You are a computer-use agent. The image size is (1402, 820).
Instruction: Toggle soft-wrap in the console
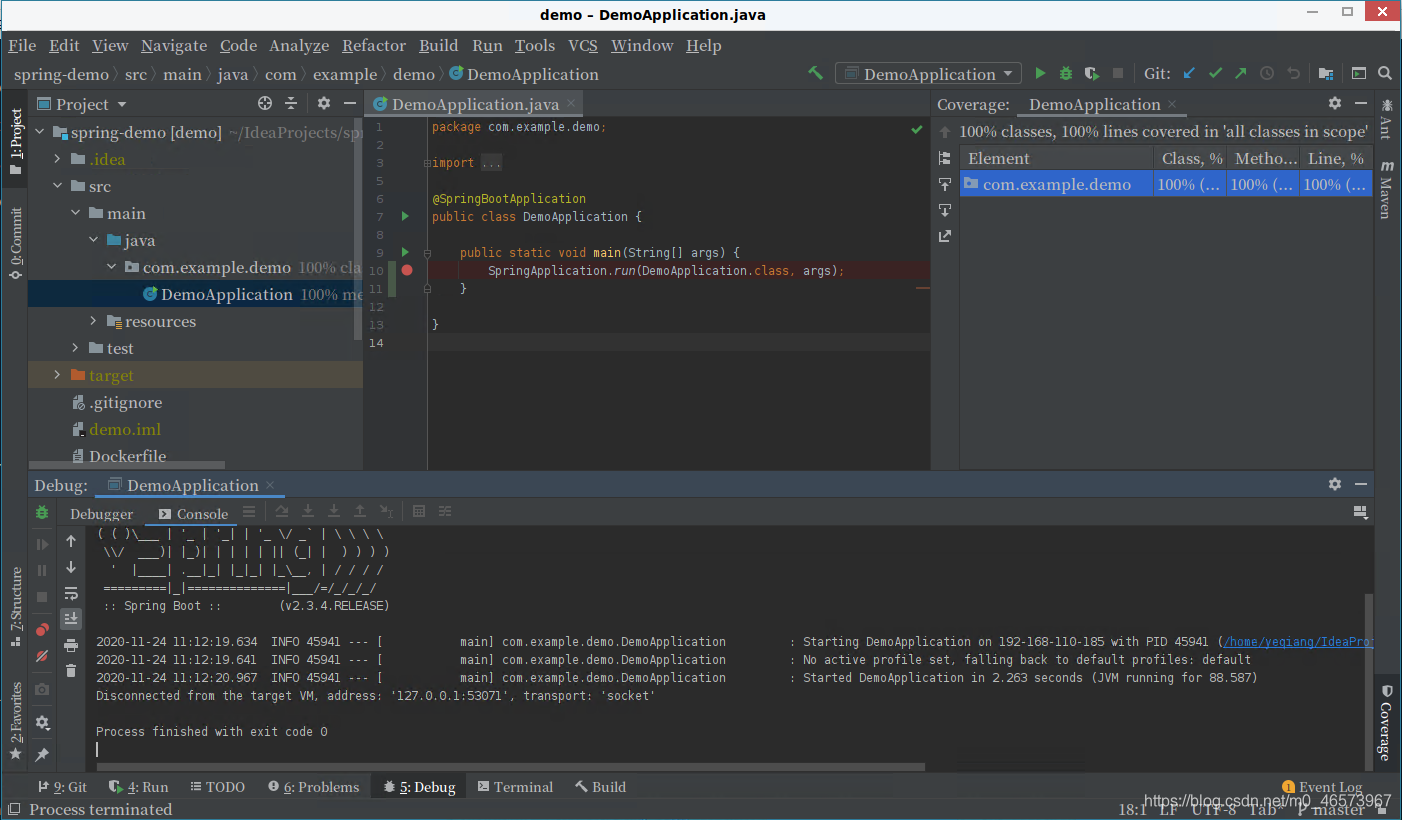[x=71, y=593]
